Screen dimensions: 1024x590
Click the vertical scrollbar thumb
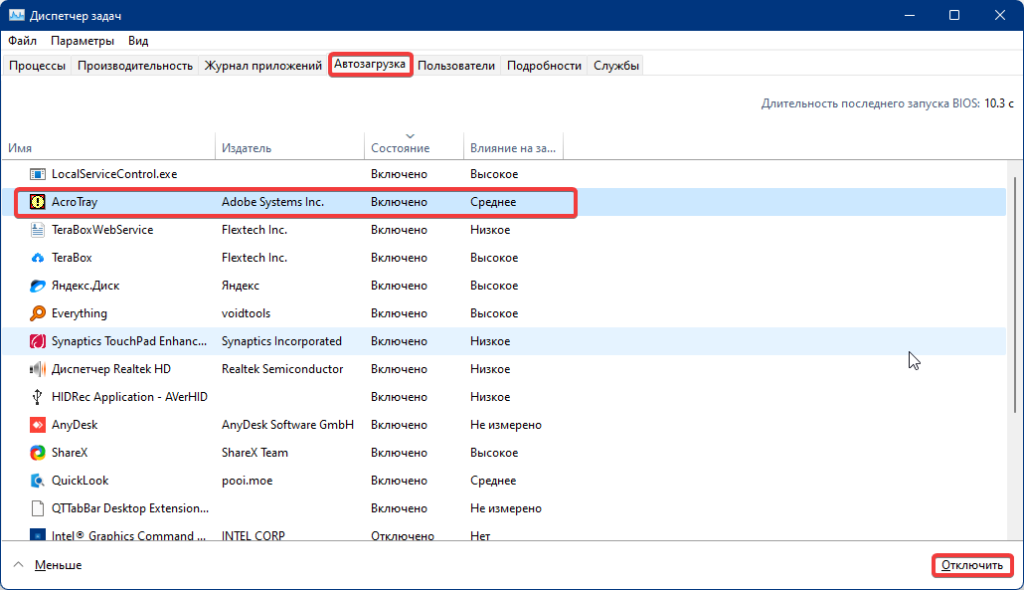click(1014, 294)
